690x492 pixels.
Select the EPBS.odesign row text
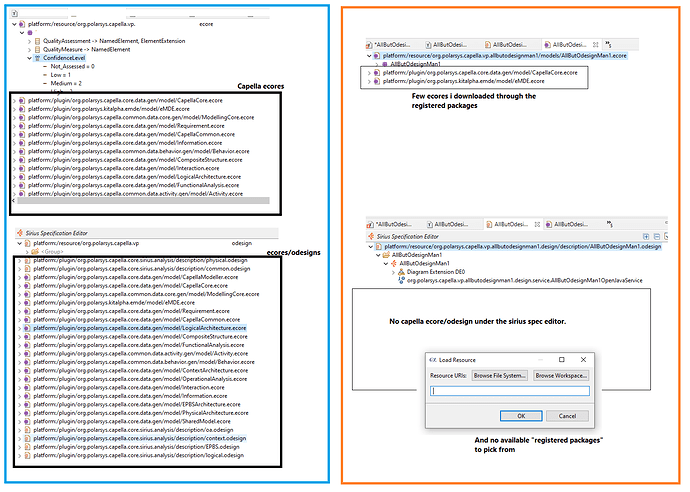point(136,447)
